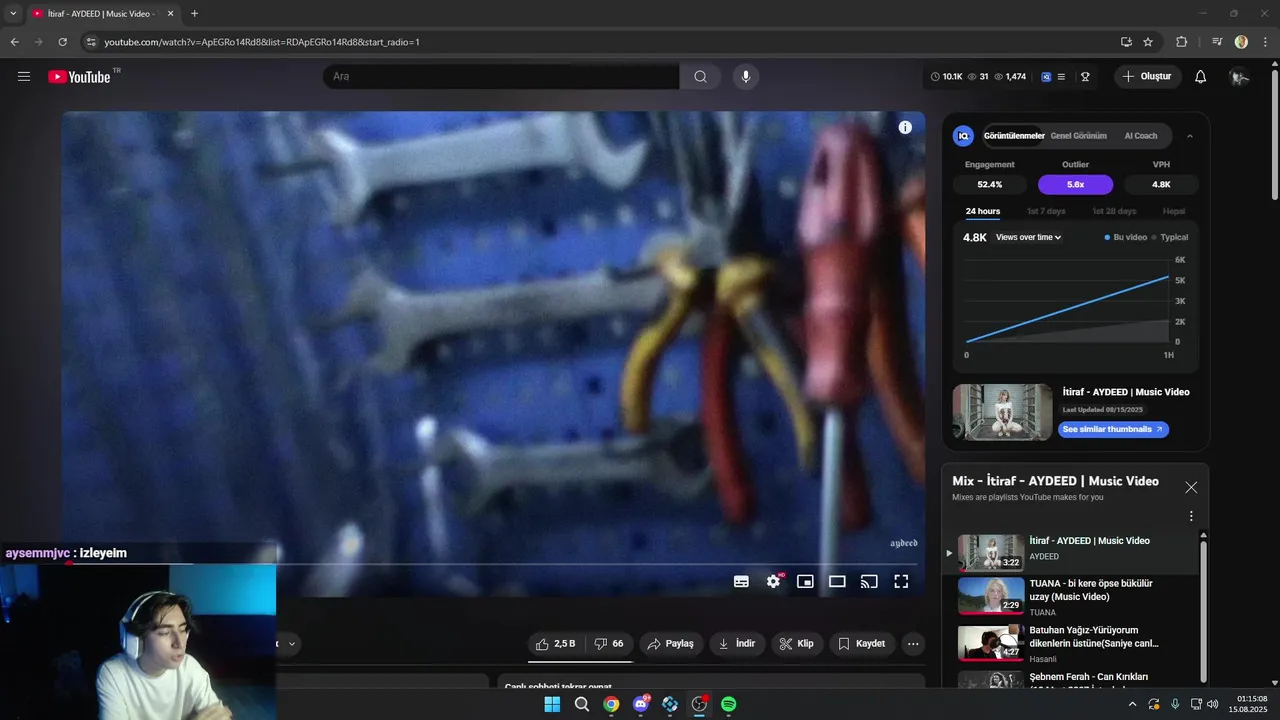The height and width of the screenshot is (720, 1280).
Task: Switch to miniplayer mode
Action: [805, 581]
